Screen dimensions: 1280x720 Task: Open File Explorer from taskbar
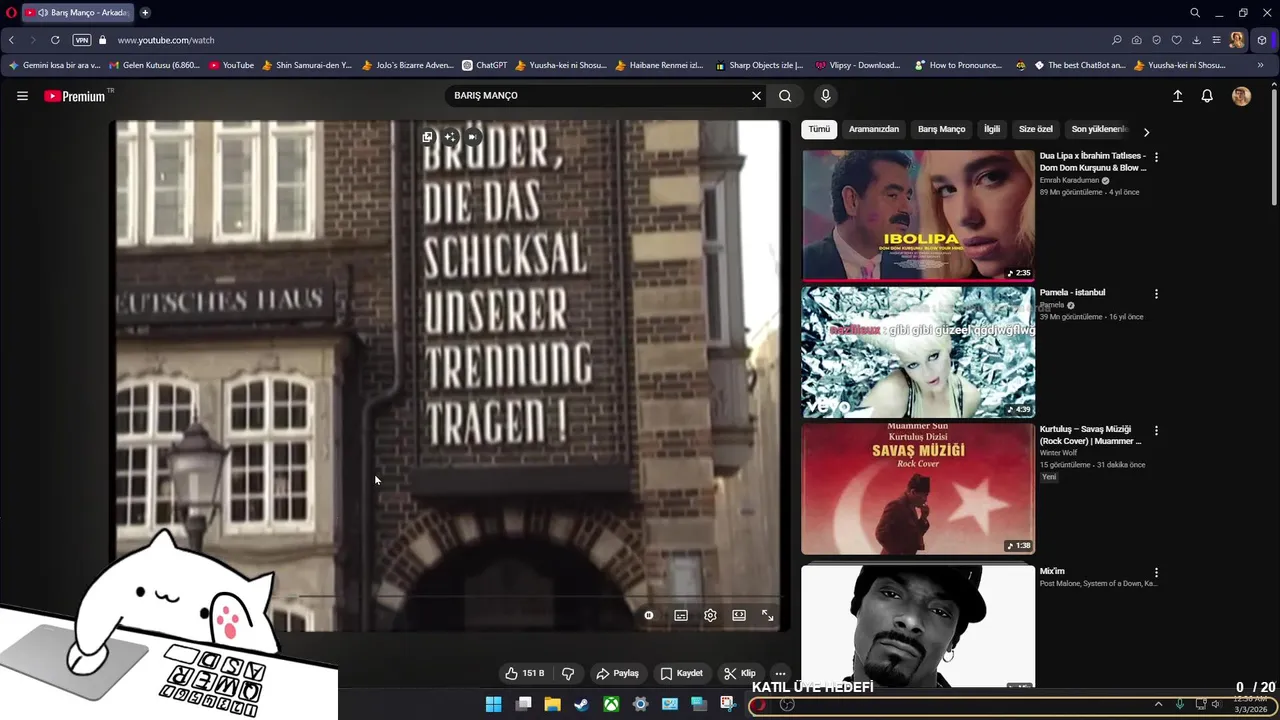[x=552, y=704]
